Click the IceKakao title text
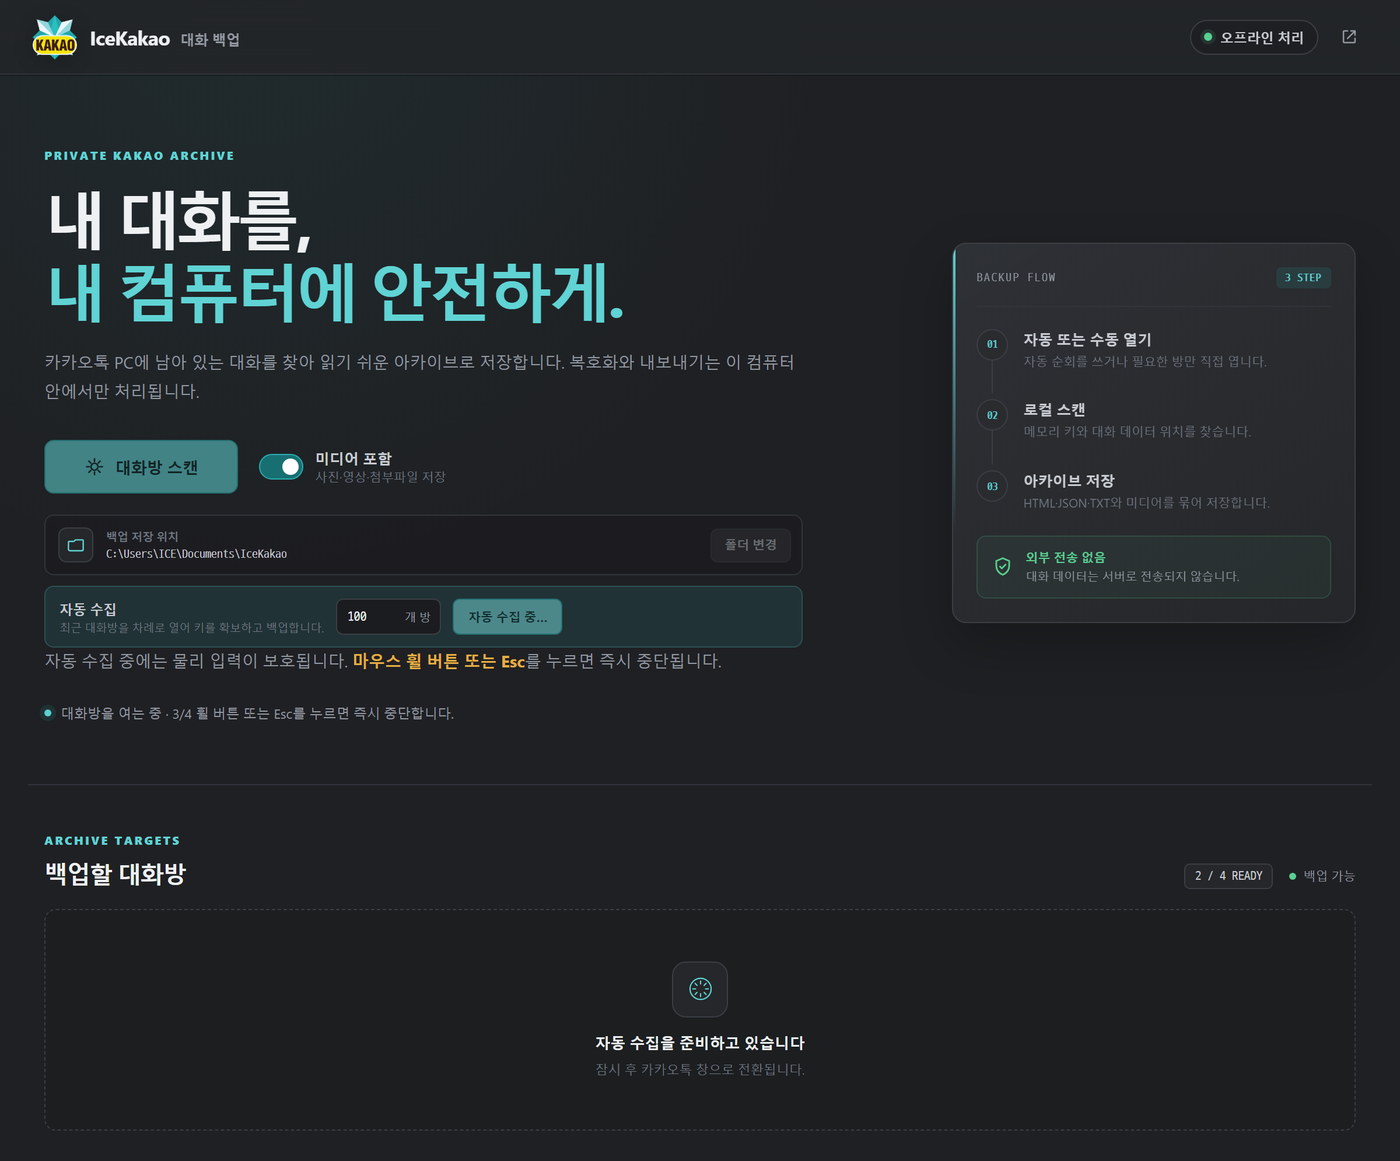 [130, 39]
